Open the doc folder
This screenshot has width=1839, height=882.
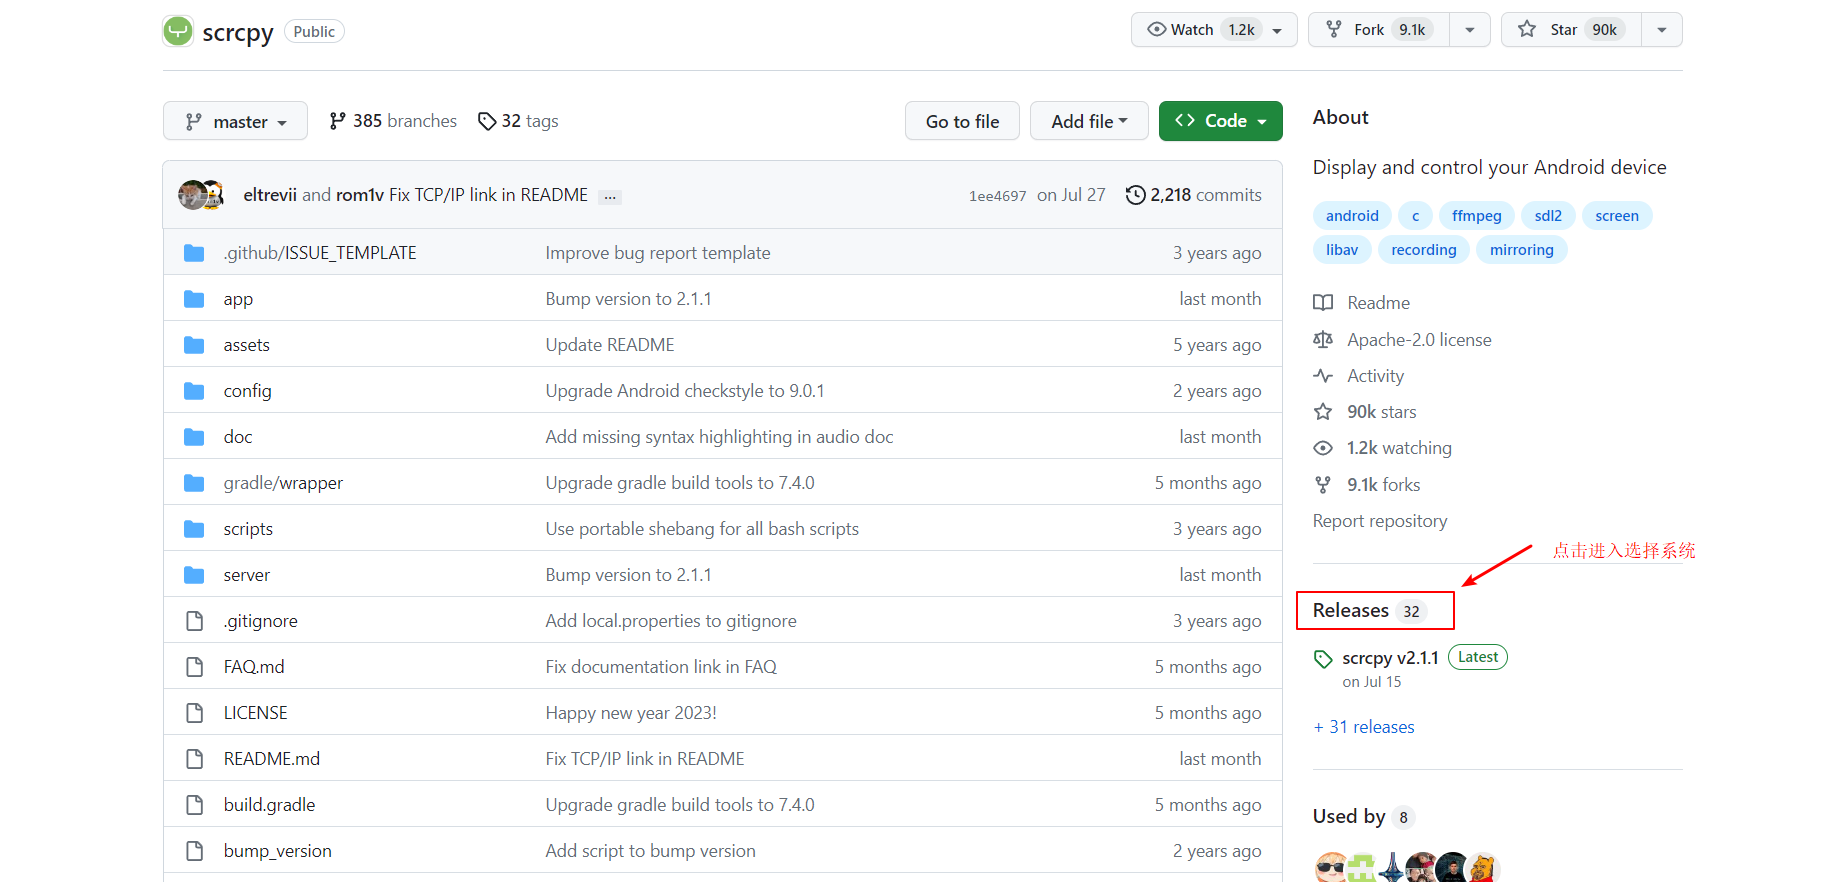238,437
